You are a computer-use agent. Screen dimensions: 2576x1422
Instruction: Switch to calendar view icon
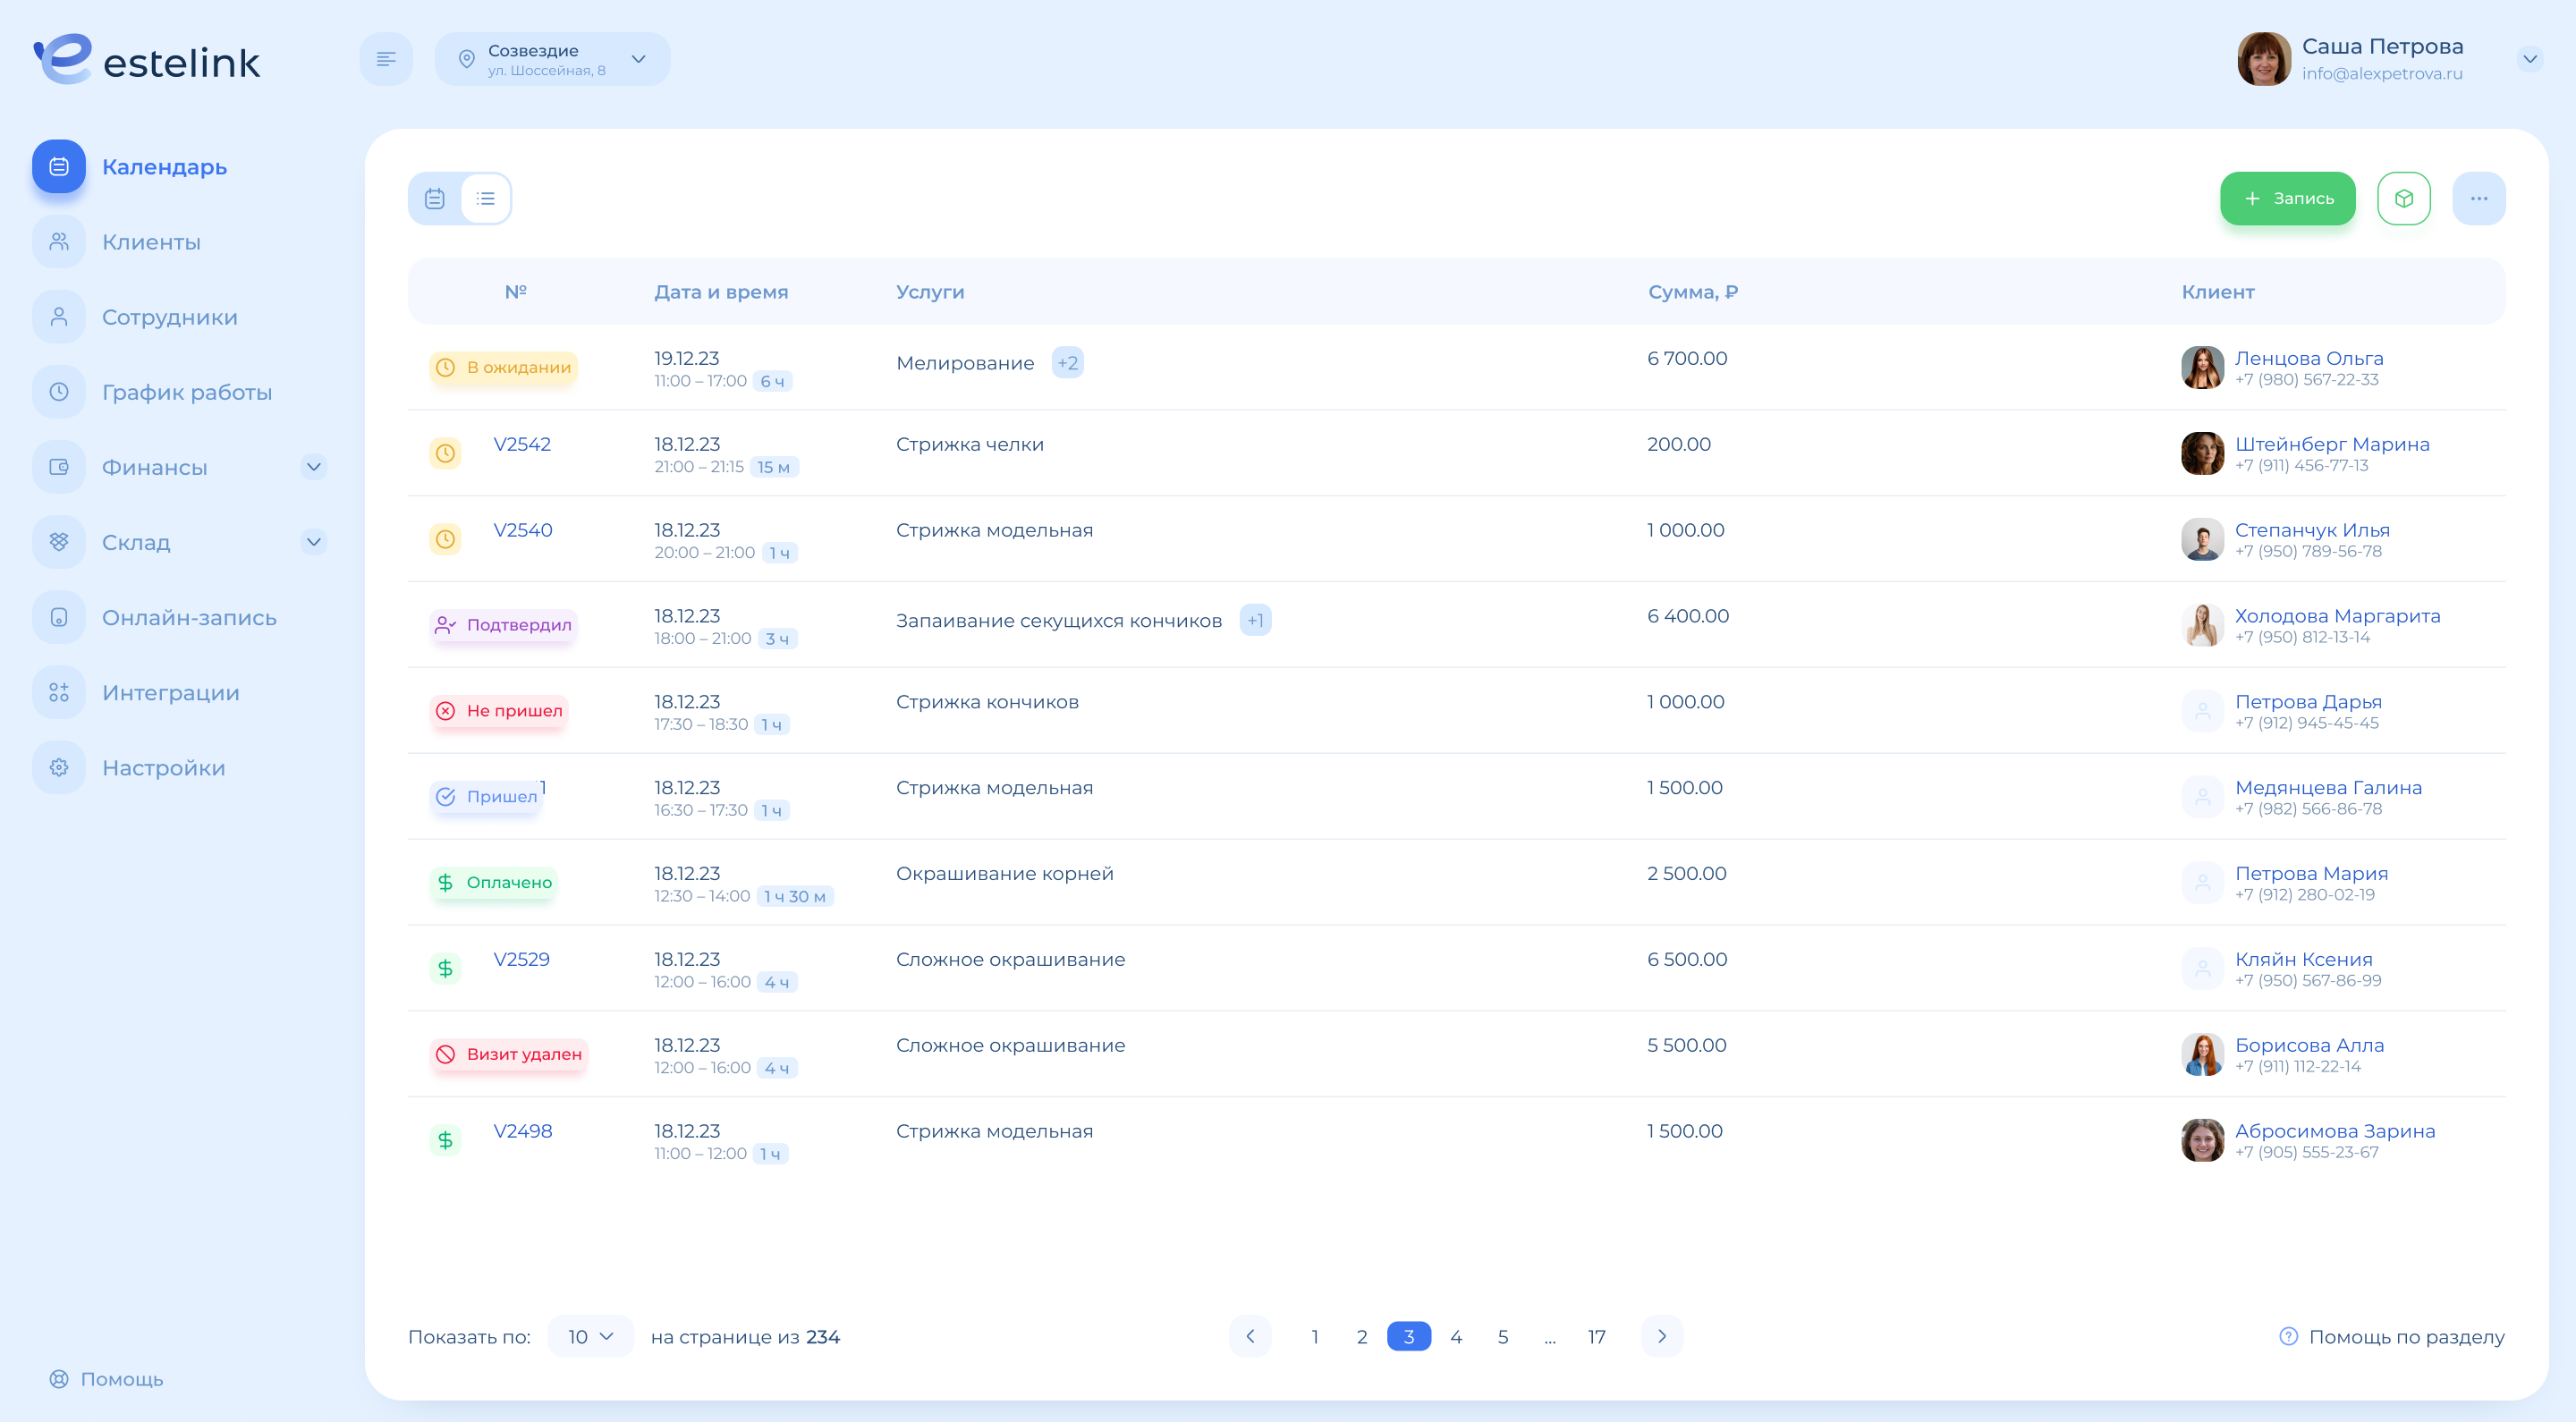pyautogui.click(x=435, y=198)
